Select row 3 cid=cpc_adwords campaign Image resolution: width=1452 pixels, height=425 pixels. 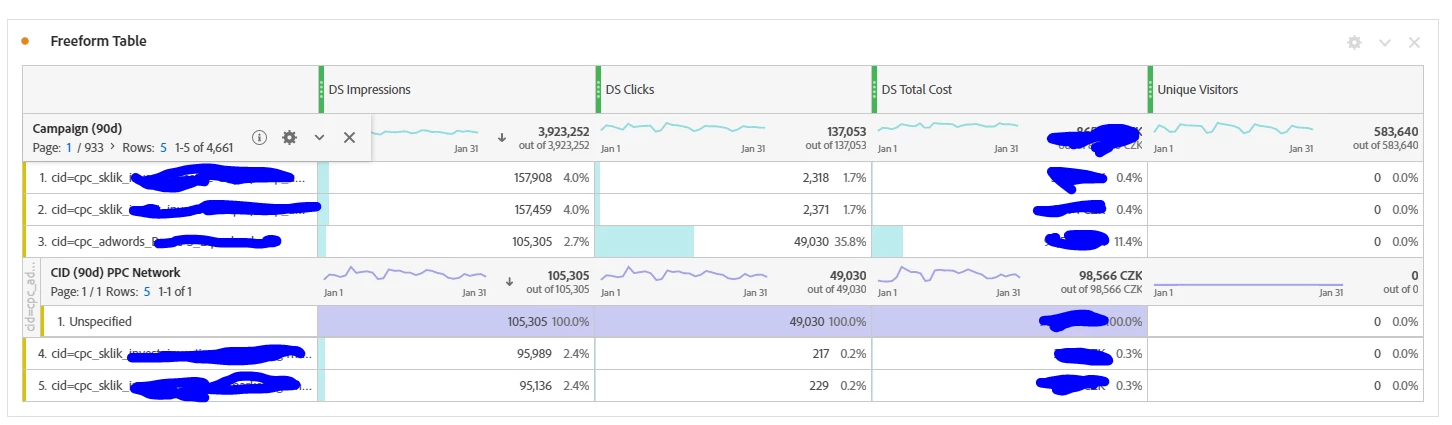170,241
